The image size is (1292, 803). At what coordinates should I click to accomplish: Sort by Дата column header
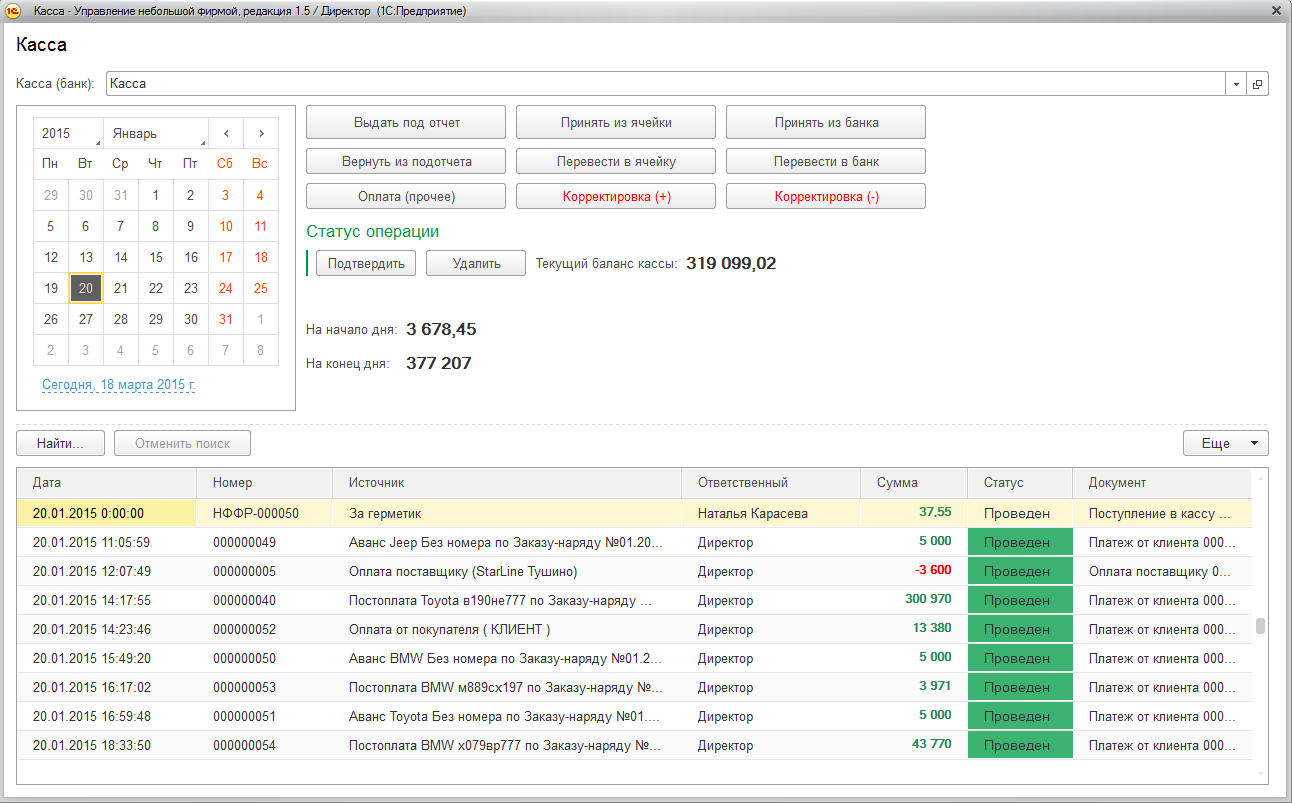(107, 483)
